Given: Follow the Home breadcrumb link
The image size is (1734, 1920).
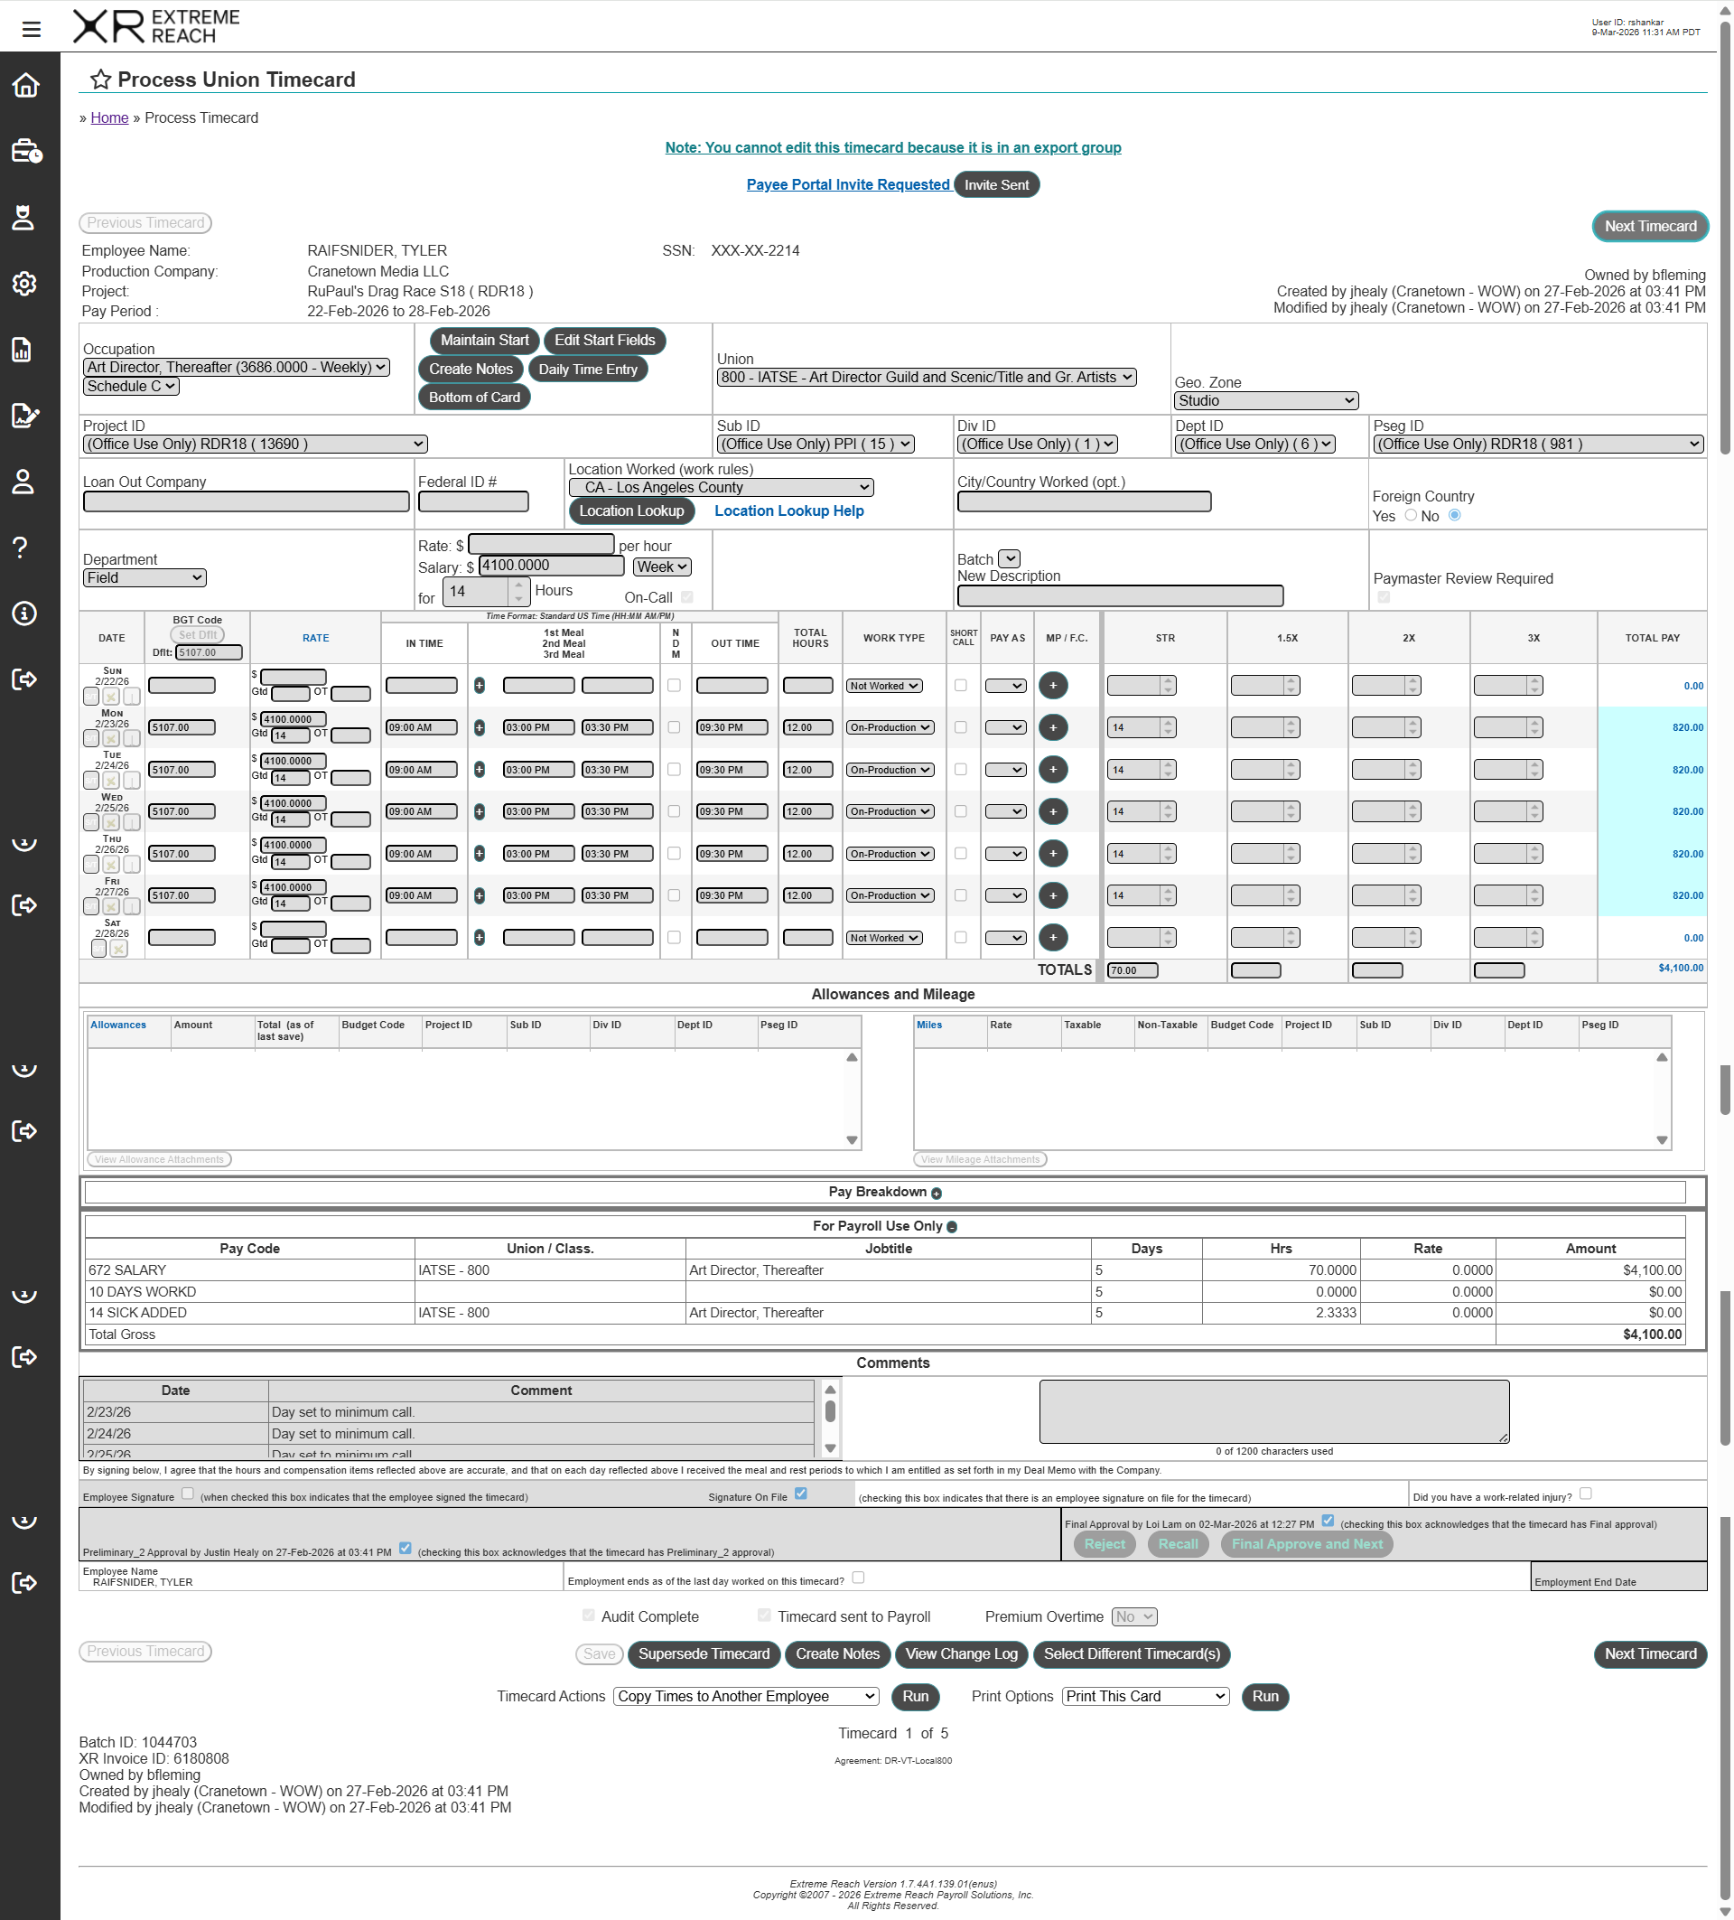Looking at the screenshot, I should click(109, 118).
